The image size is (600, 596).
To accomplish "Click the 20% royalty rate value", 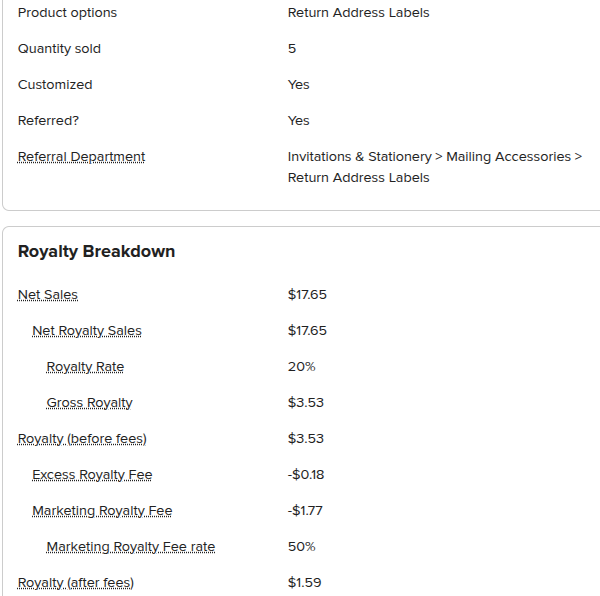I will tap(302, 367).
